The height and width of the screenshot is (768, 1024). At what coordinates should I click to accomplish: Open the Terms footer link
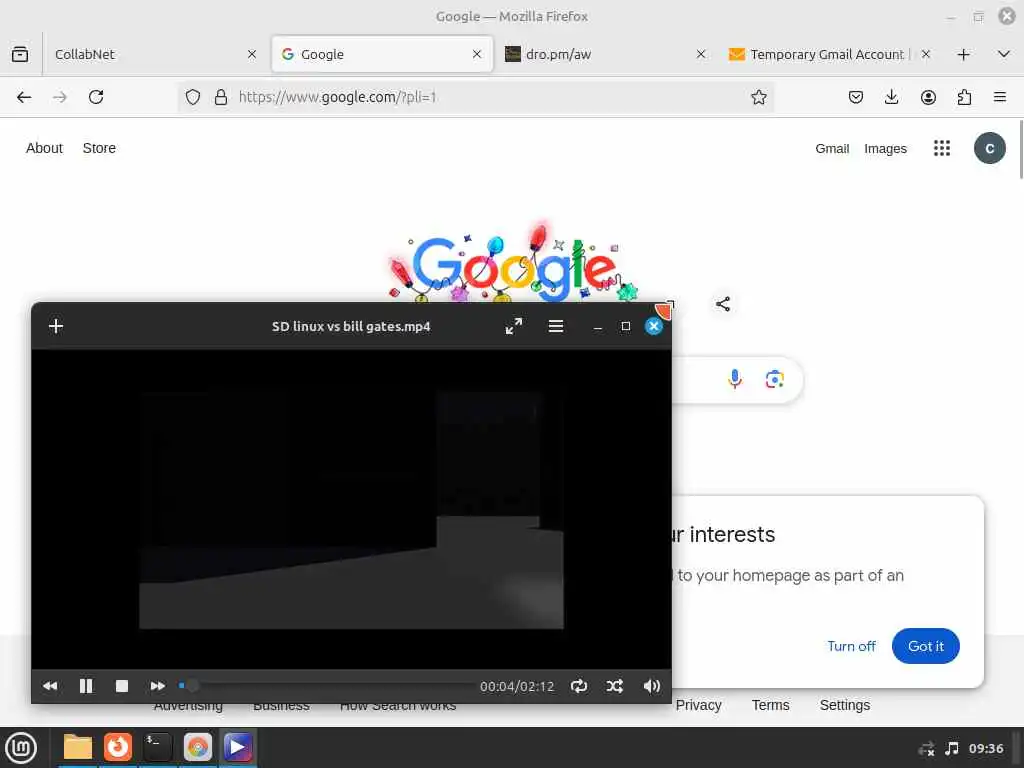(771, 705)
